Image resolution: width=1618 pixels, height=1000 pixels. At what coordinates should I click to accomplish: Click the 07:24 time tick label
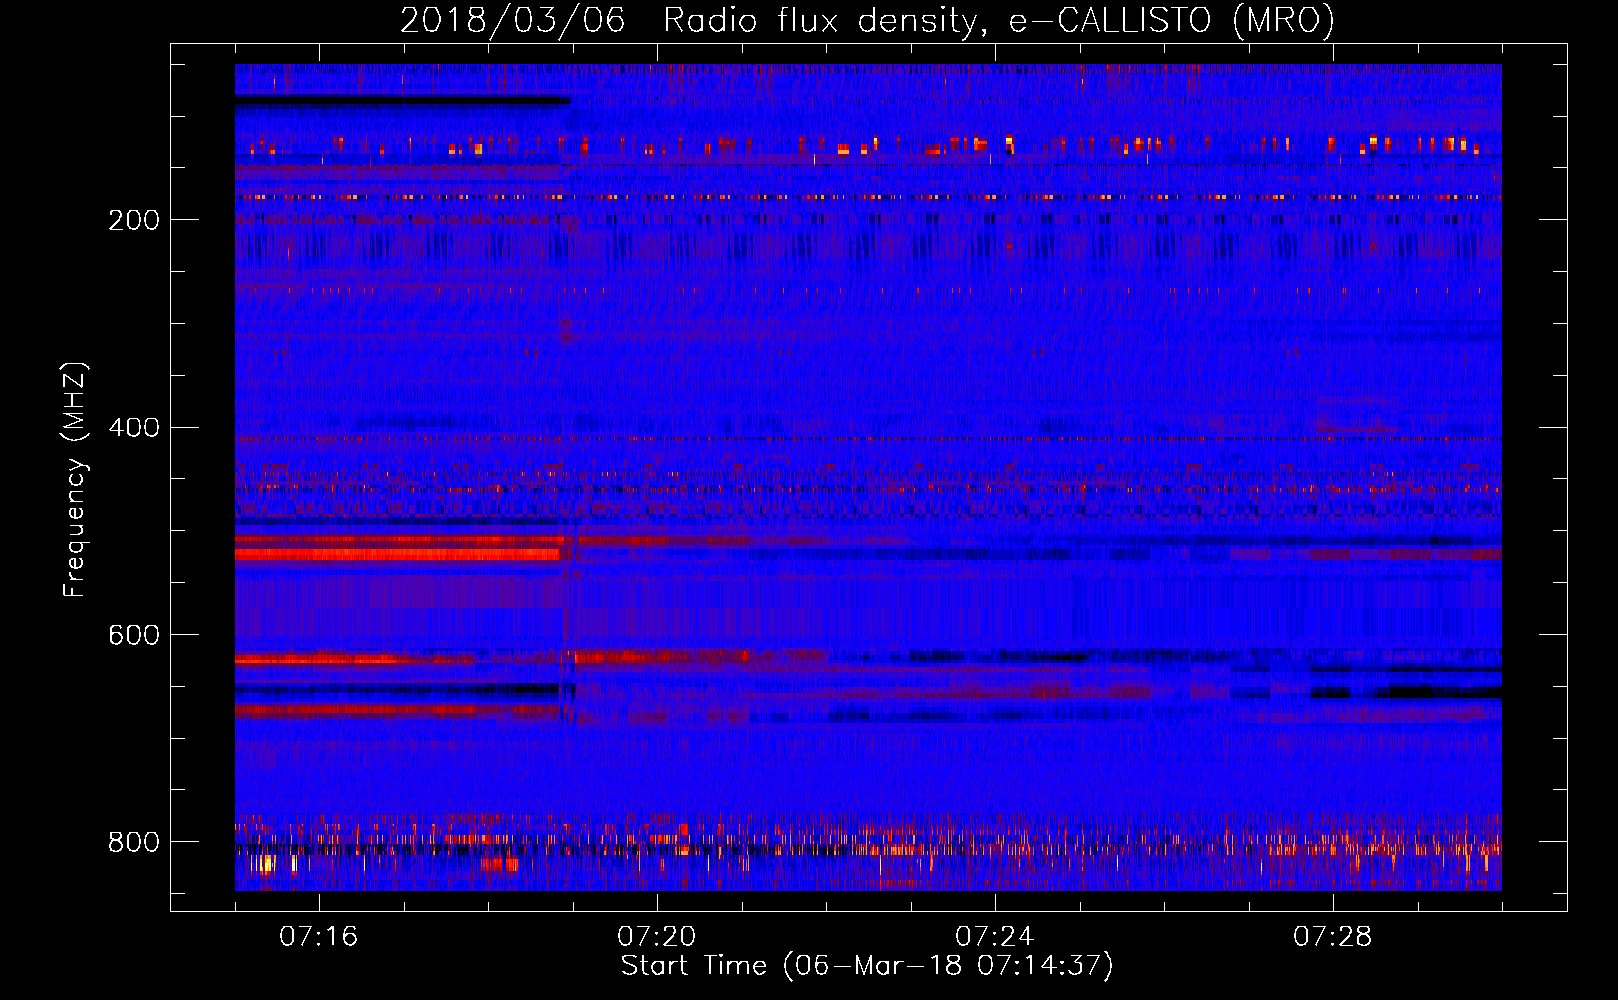994,937
